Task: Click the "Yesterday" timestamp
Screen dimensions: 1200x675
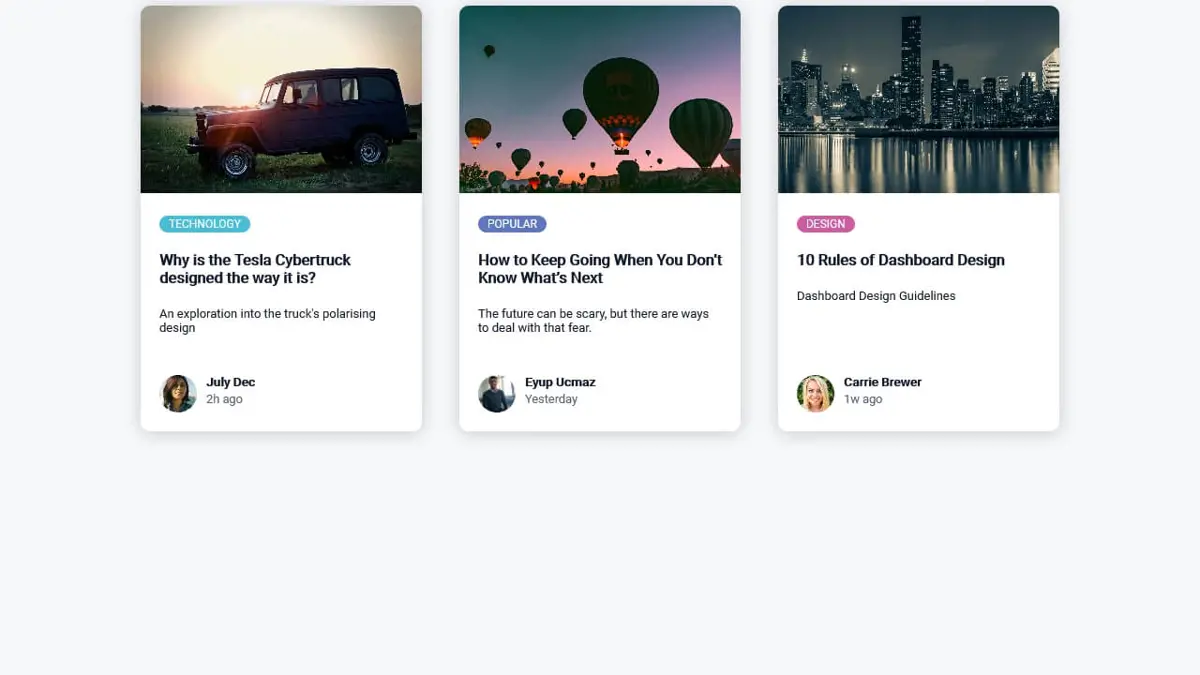Action: [551, 398]
